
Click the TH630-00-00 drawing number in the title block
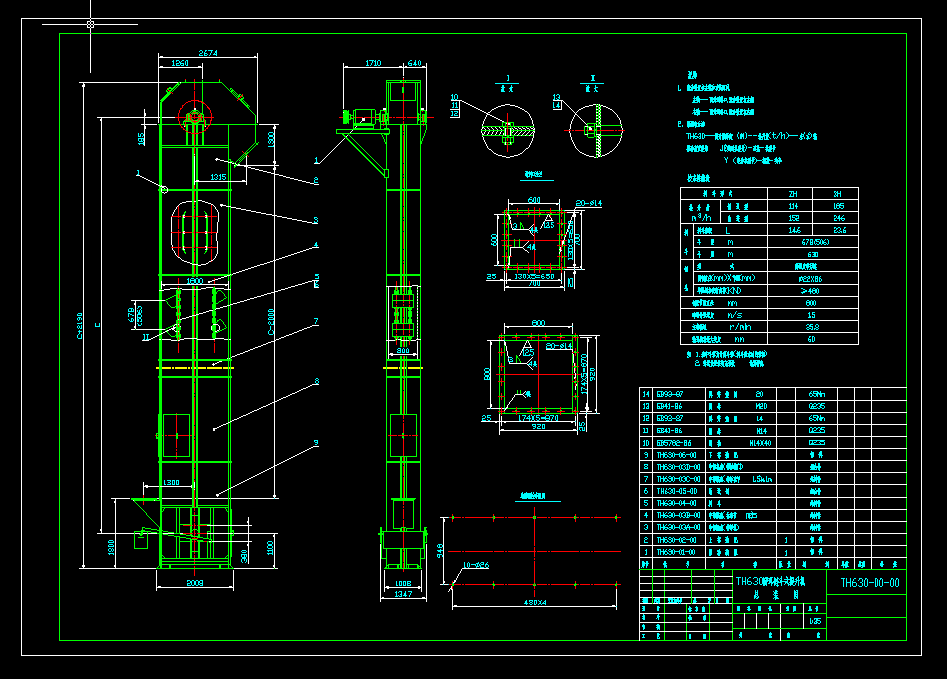(870, 582)
